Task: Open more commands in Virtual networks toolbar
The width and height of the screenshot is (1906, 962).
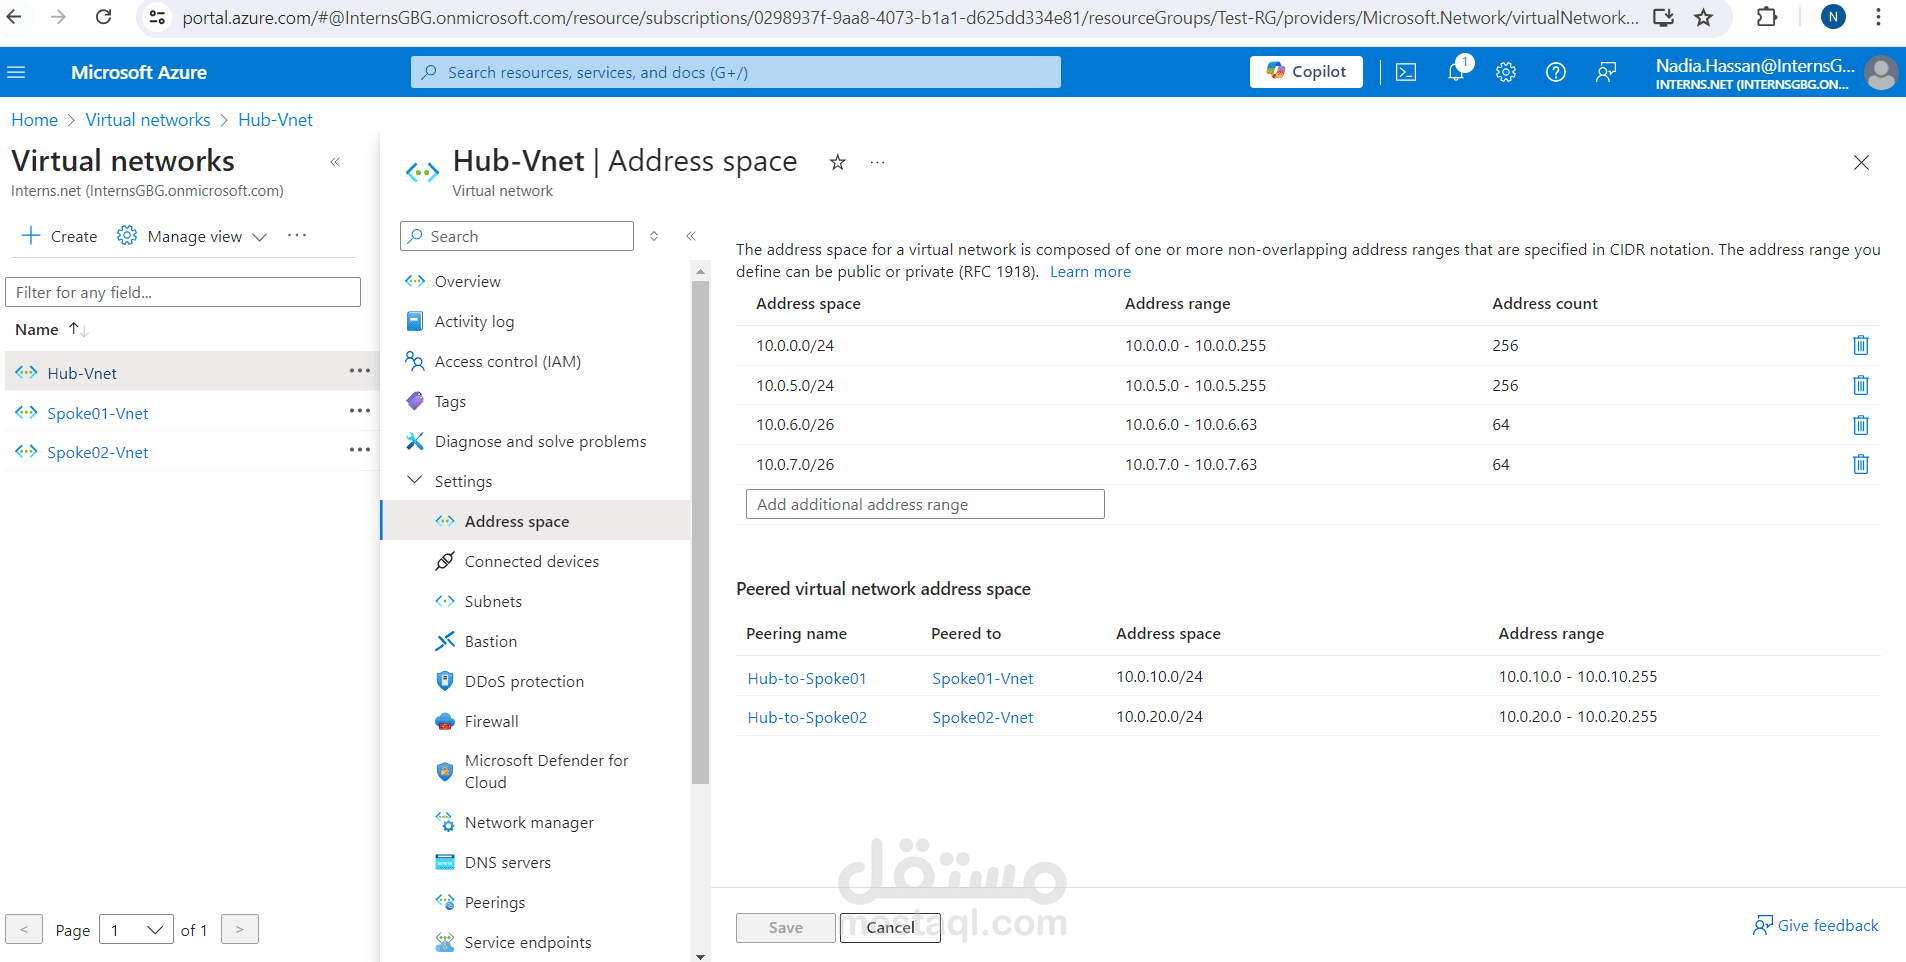Action: (297, 235)
